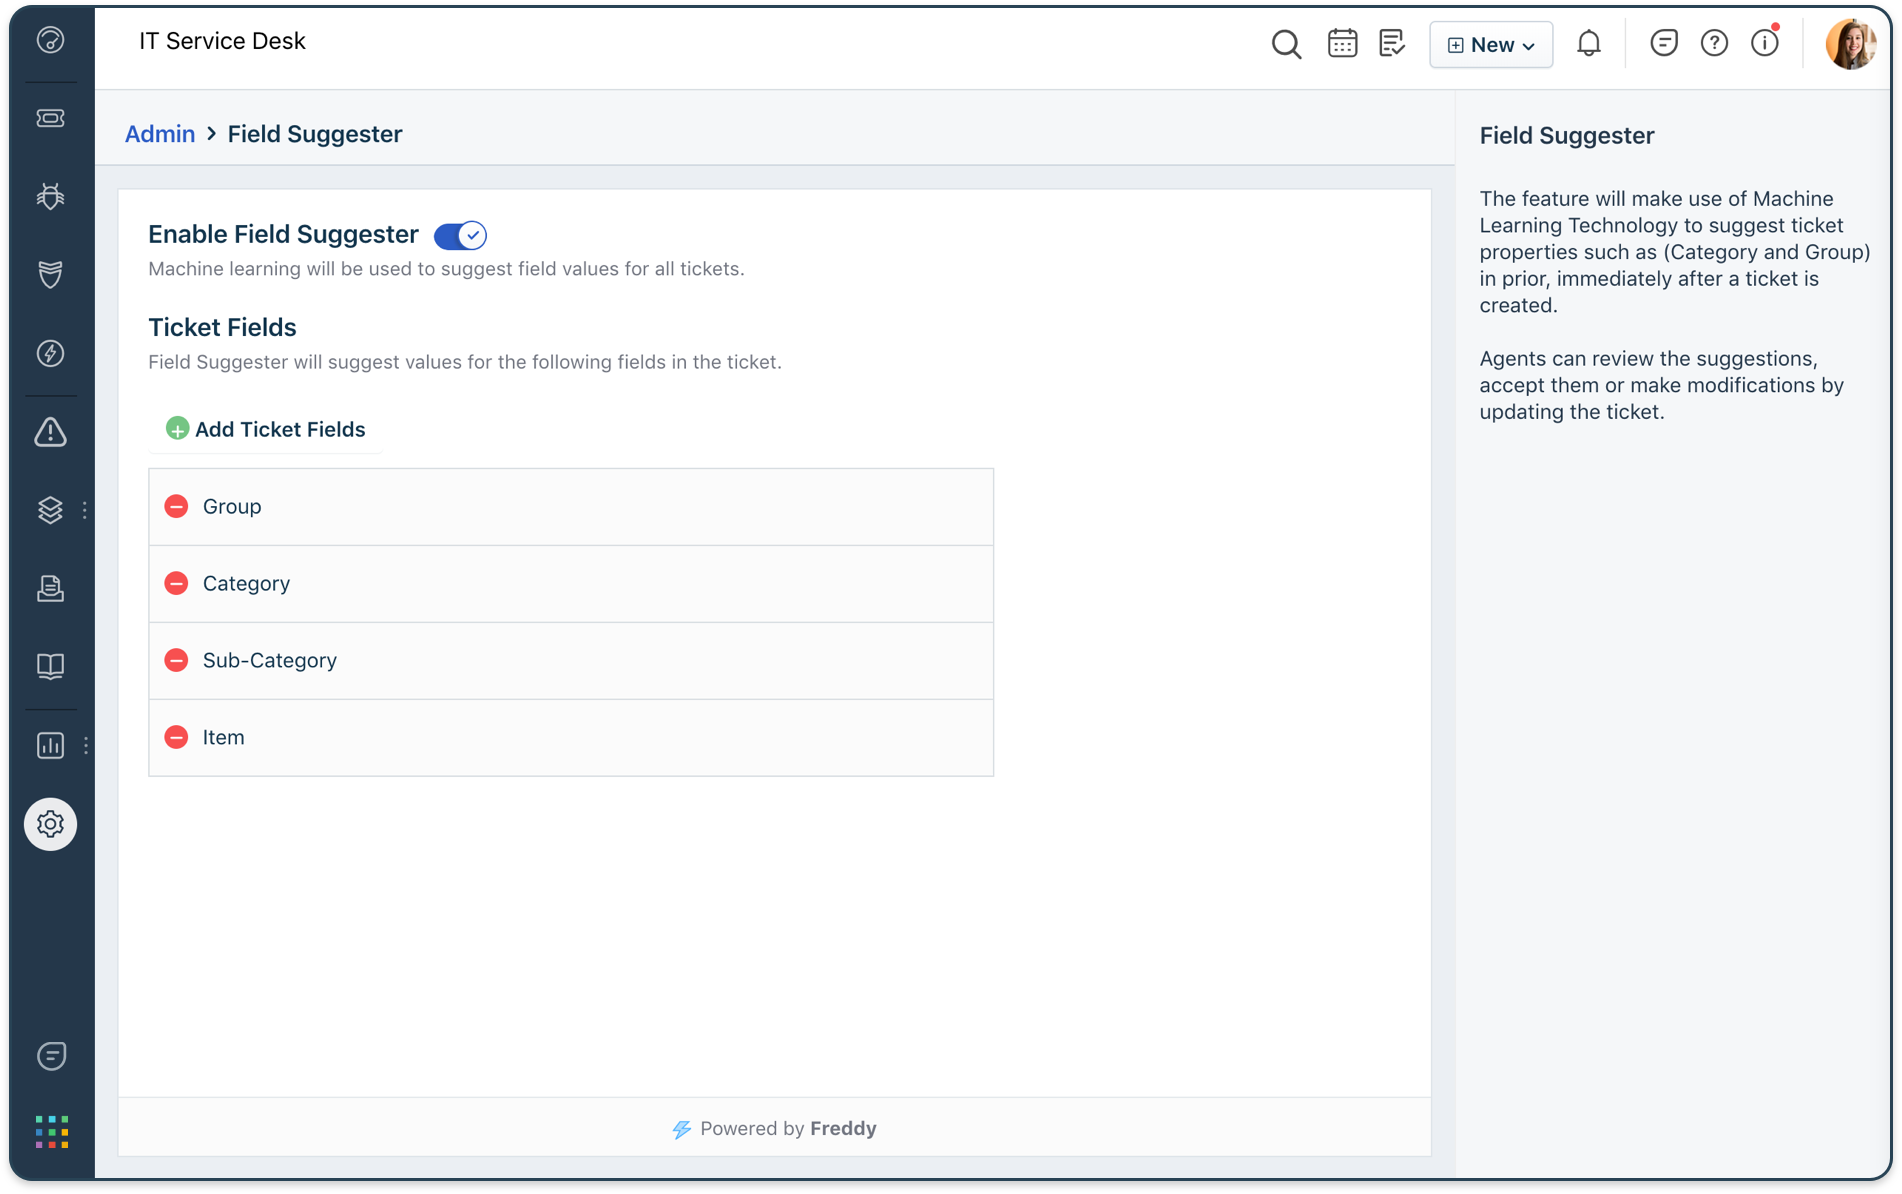Image resolution: width=1902 pixels, height=1194 pixels.
Task: Open the Problems bug icon in sidebar
Action: click(50, 196)
